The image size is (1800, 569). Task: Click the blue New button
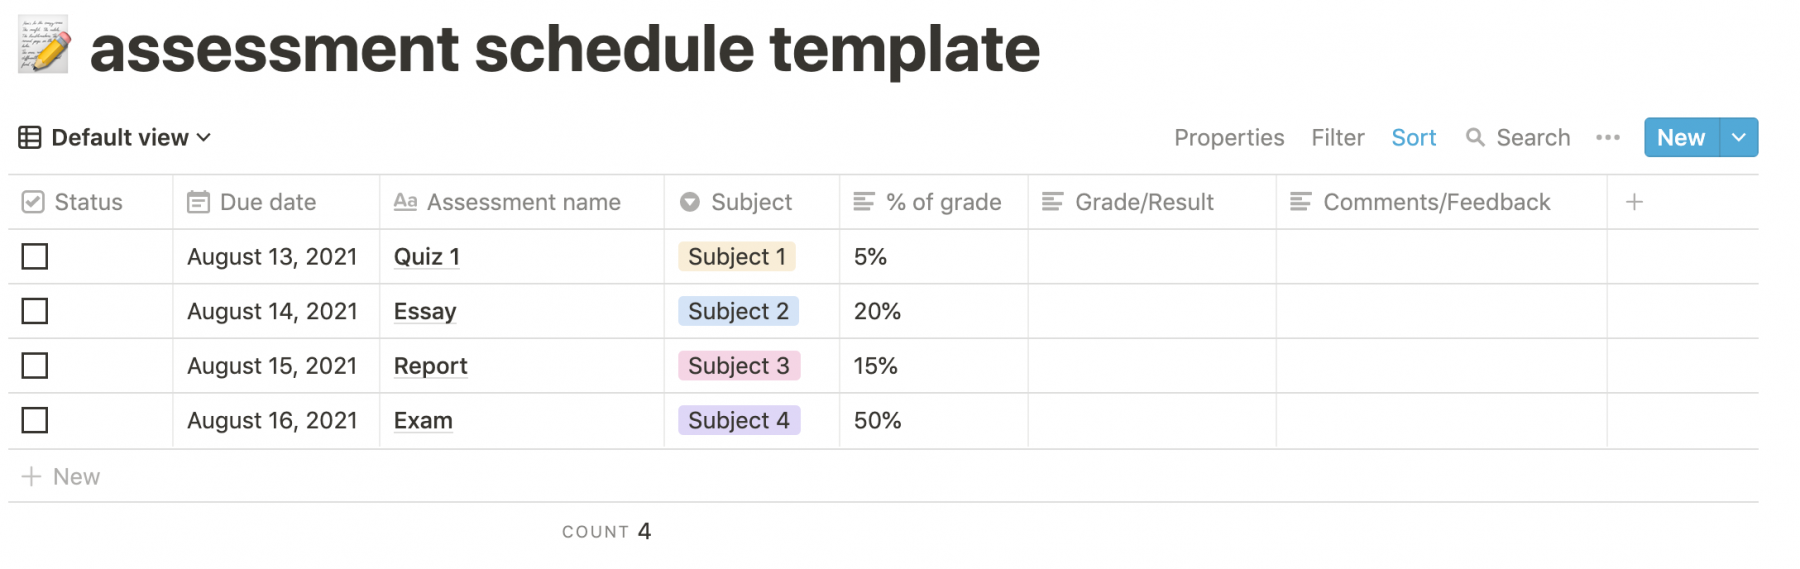point(1681,138)
